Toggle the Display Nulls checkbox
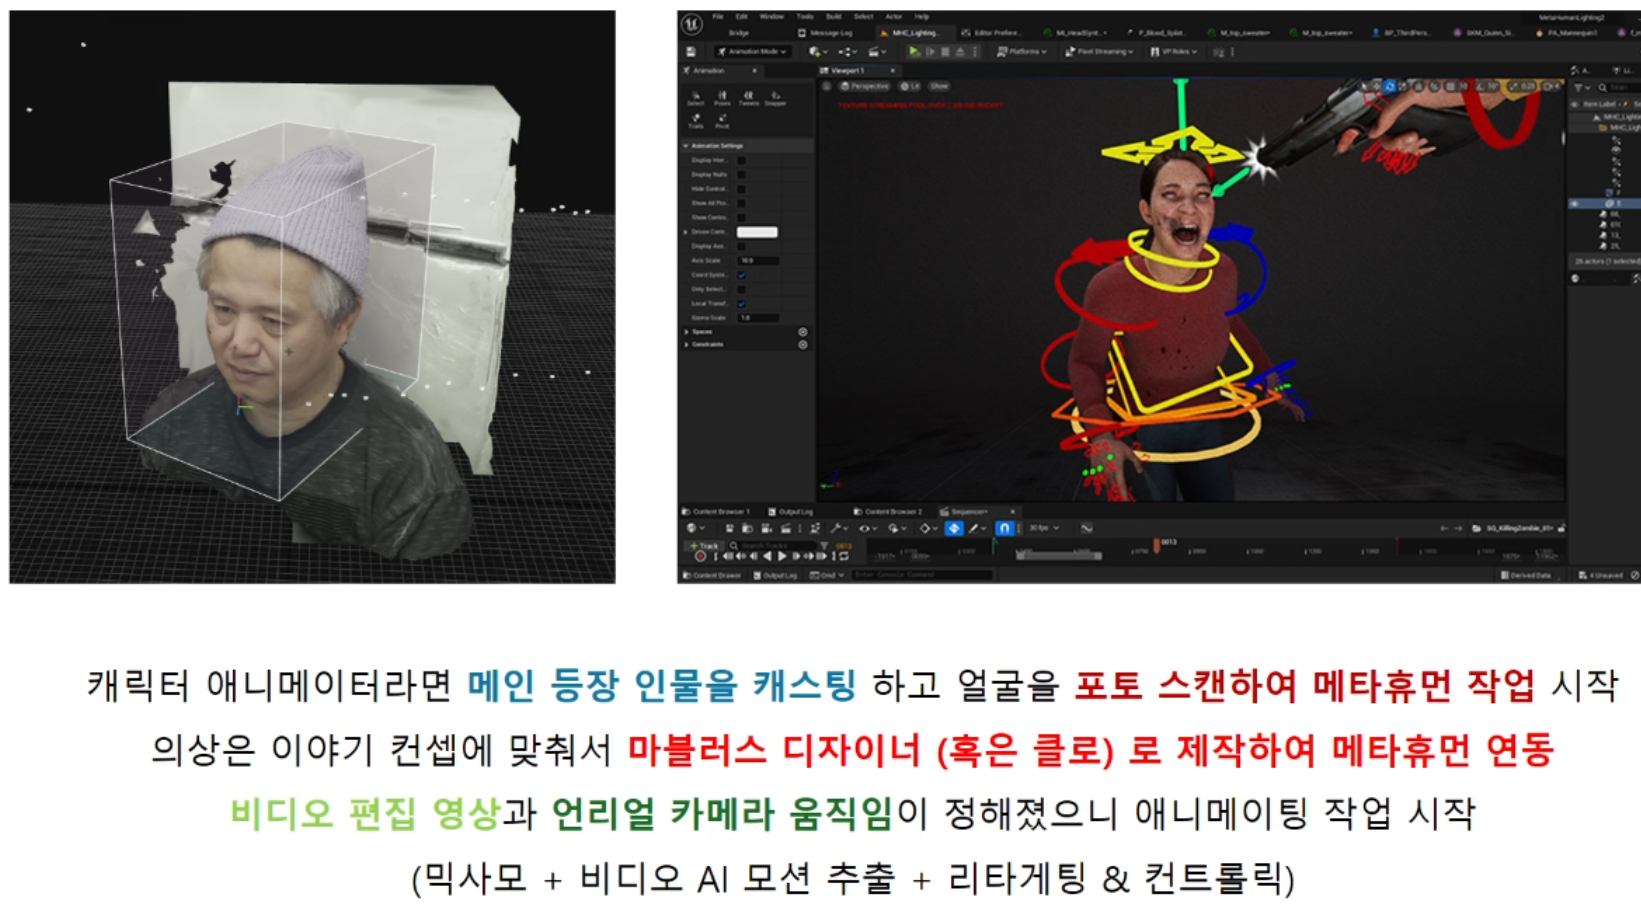1641x915 pixels. coord(741,174)
